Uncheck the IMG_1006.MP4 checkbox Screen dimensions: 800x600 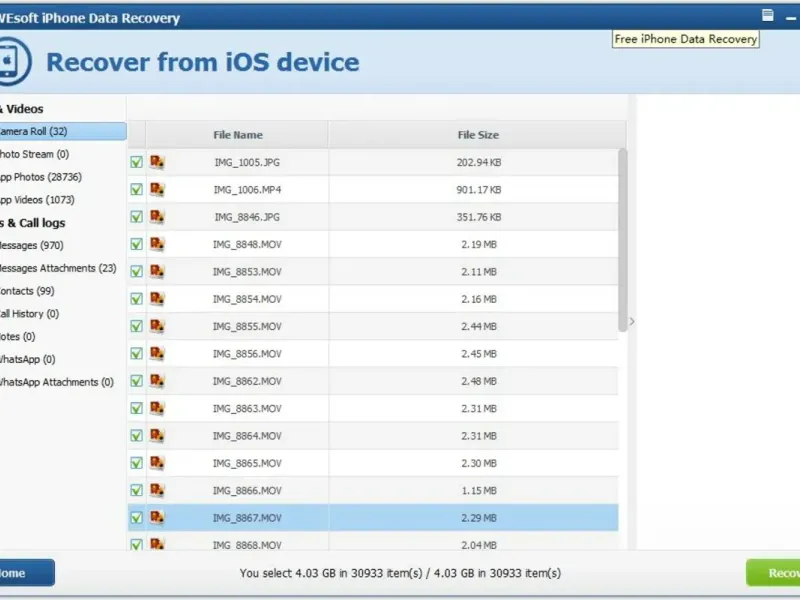(x=136, y=189)
